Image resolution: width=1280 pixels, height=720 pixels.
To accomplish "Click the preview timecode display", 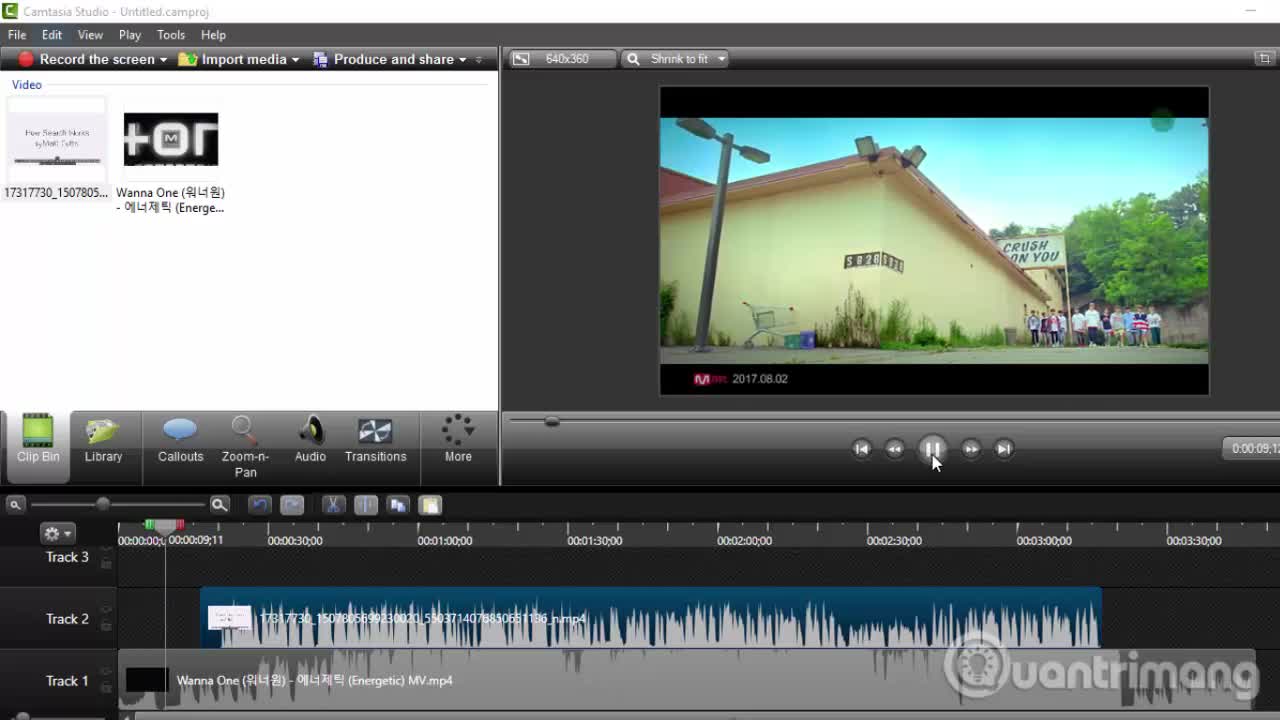I will [x=1252, y=449].
